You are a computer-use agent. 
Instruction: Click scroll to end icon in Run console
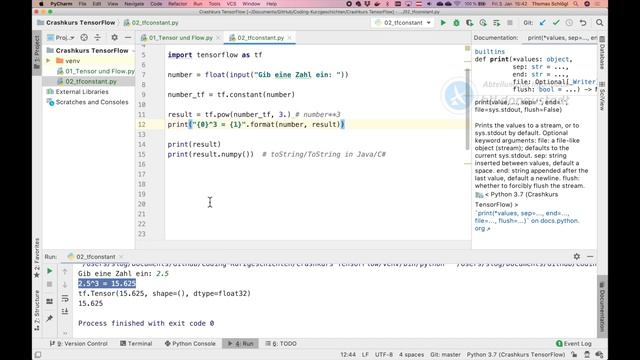tap(65, 311)
